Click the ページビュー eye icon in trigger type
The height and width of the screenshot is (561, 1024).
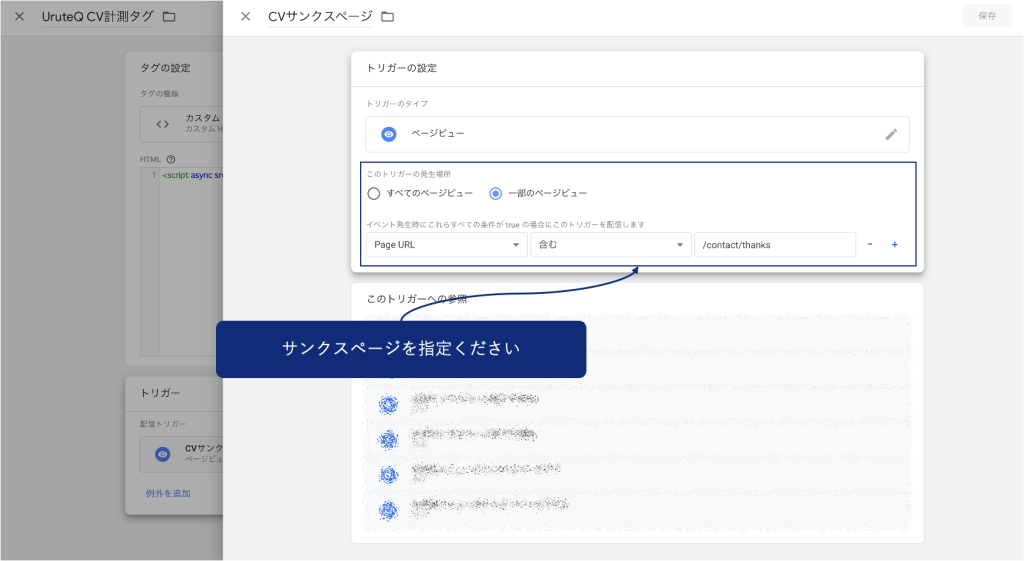[x=389, y=134]
